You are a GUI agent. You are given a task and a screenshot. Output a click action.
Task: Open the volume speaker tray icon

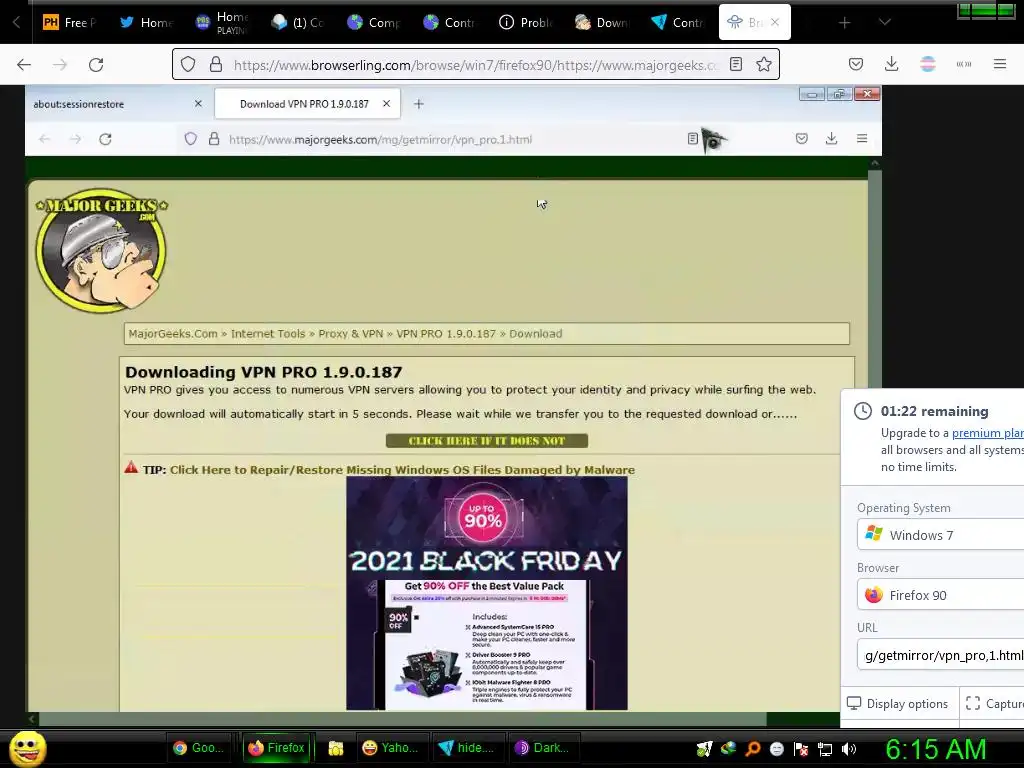pyautogui.click(x=849, y=749)
